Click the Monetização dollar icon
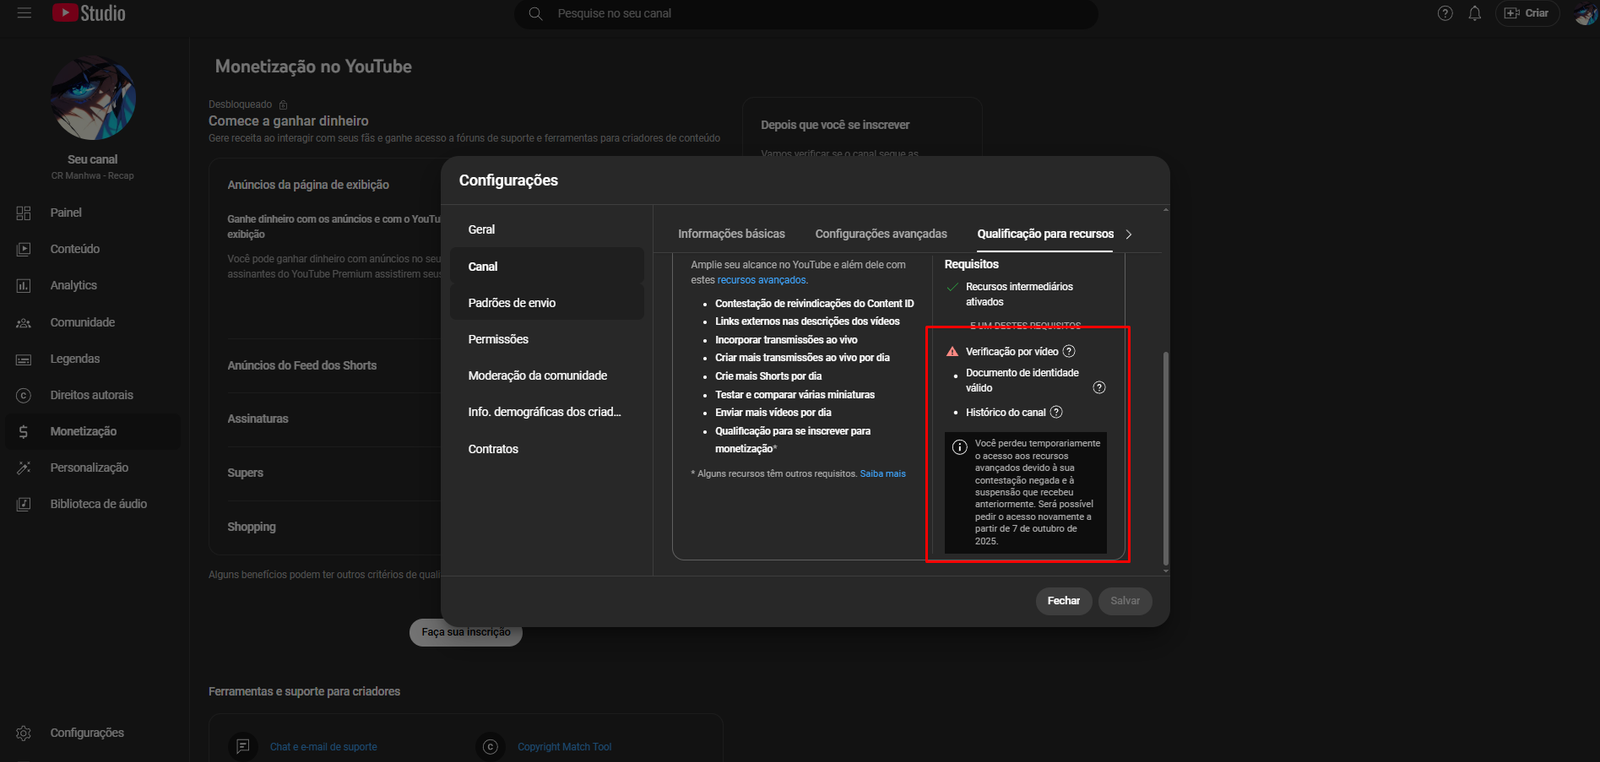The height and width of the screenshot is (762, 1600). coord(24,432)
